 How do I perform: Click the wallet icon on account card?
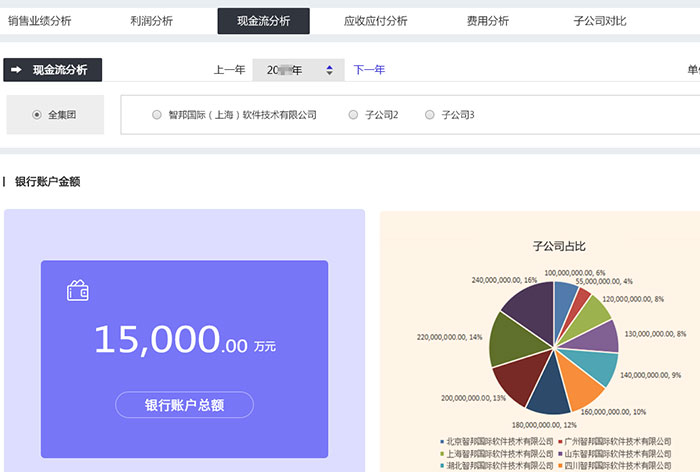coord(78,291)
